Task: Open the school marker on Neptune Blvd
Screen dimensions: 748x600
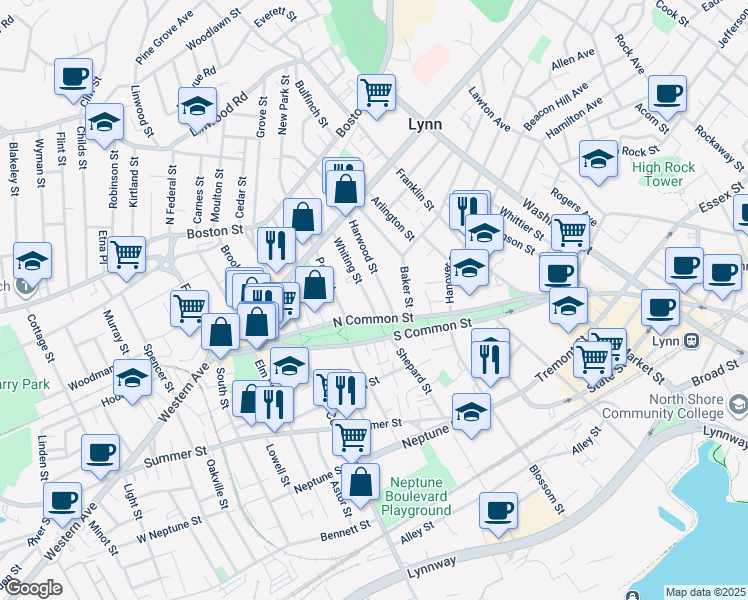Action: click(x=471, y=413)
